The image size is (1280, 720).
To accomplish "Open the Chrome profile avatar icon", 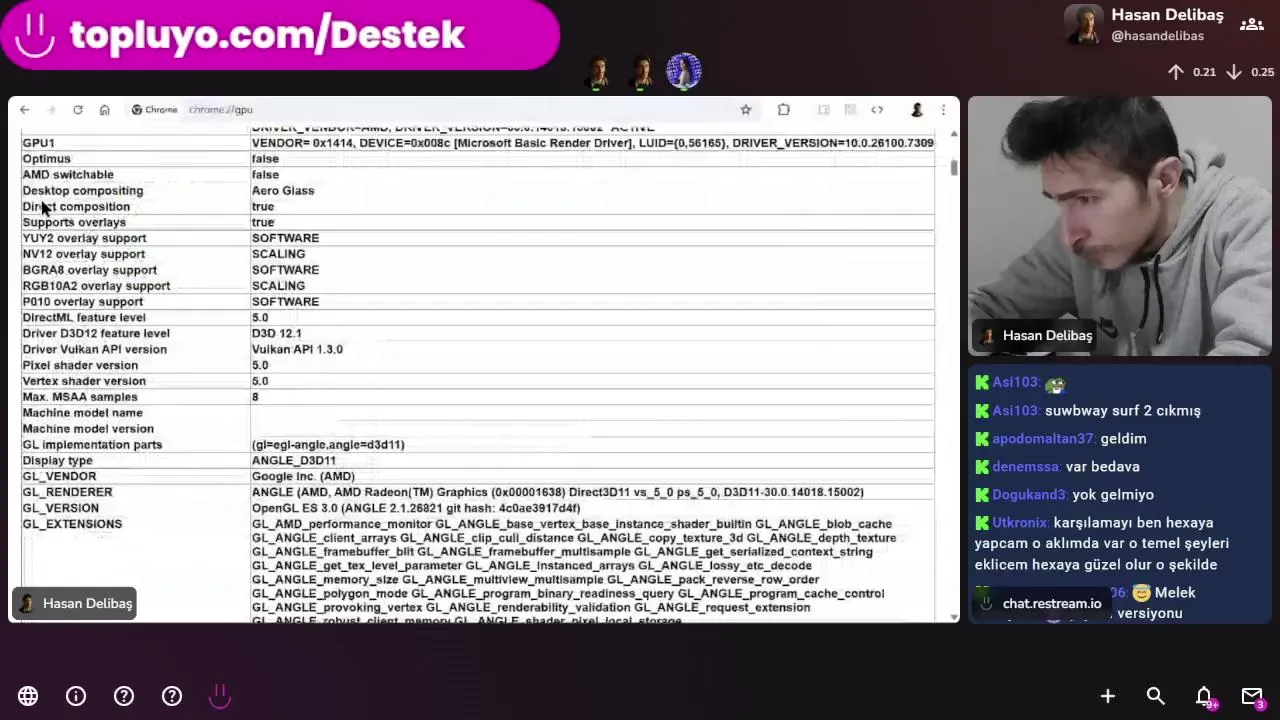I will tap(916, 110).
